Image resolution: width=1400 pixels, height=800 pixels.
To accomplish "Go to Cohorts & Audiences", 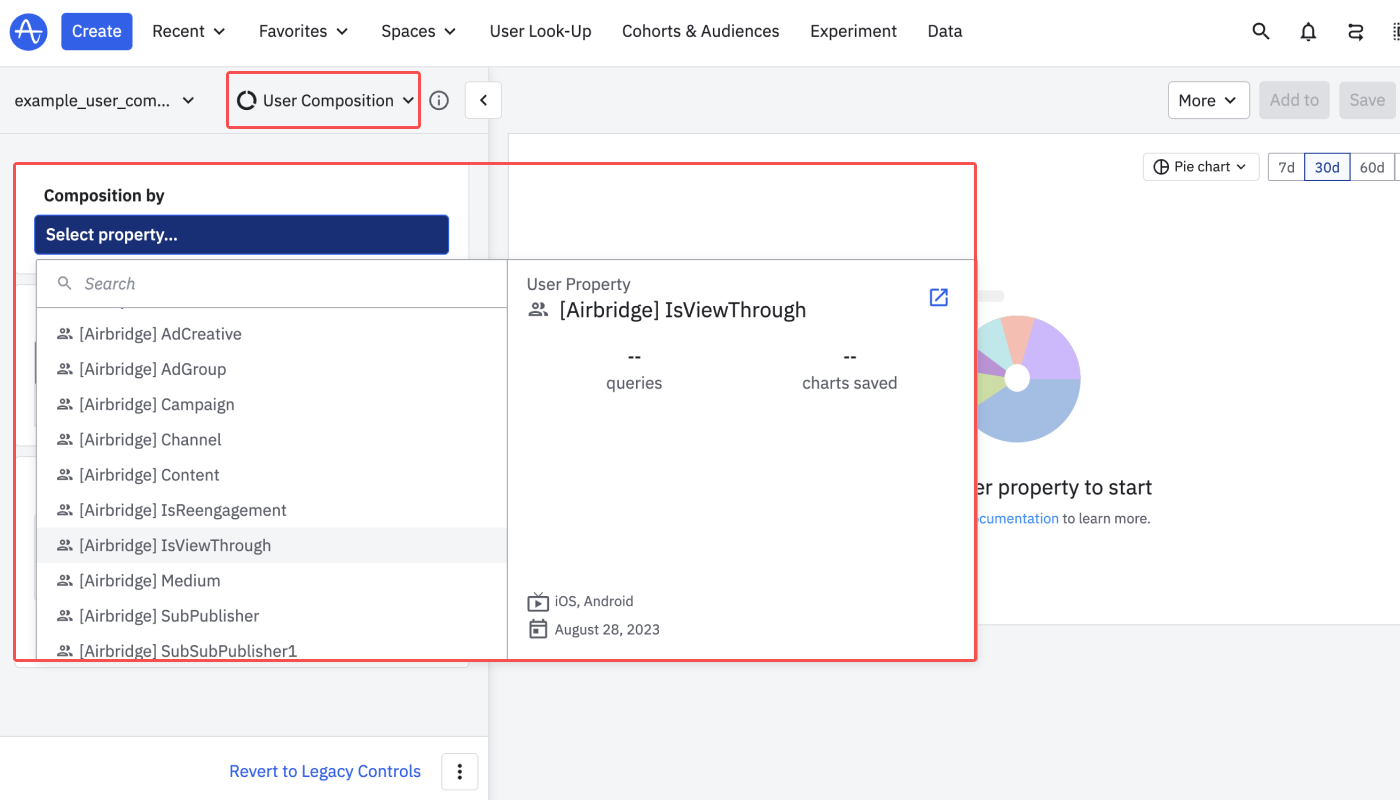I will (x=701, y=31).
